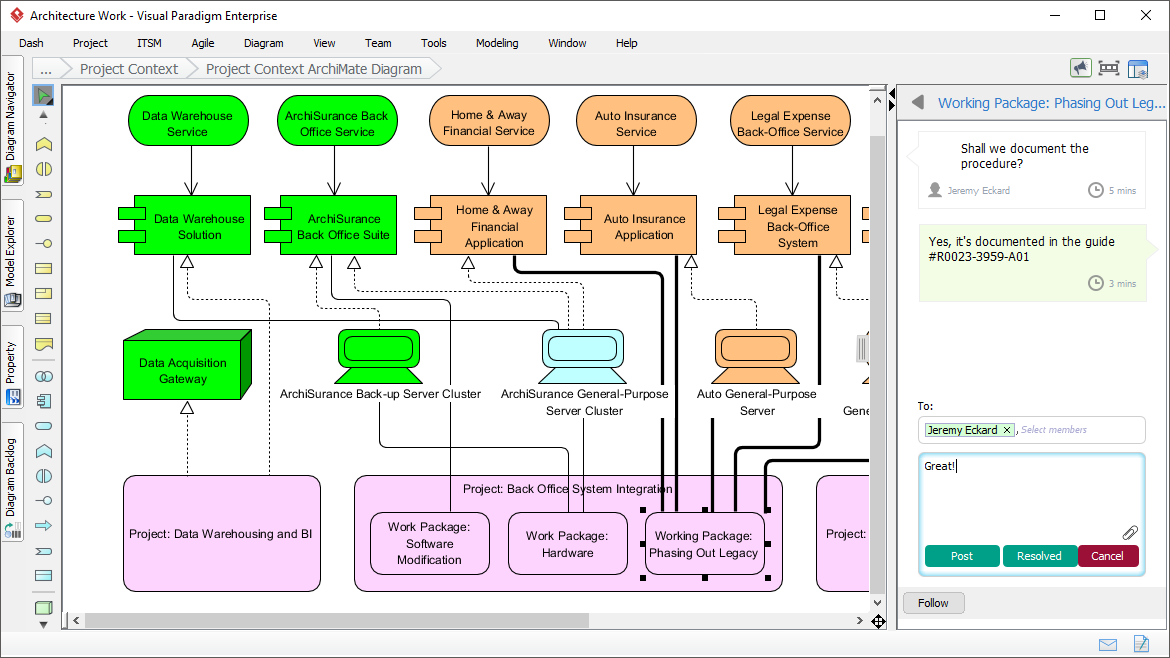1170x658 pixels.
Task: Remove Jeremy Eckard from the recipients
Action: pos(1007,430)
